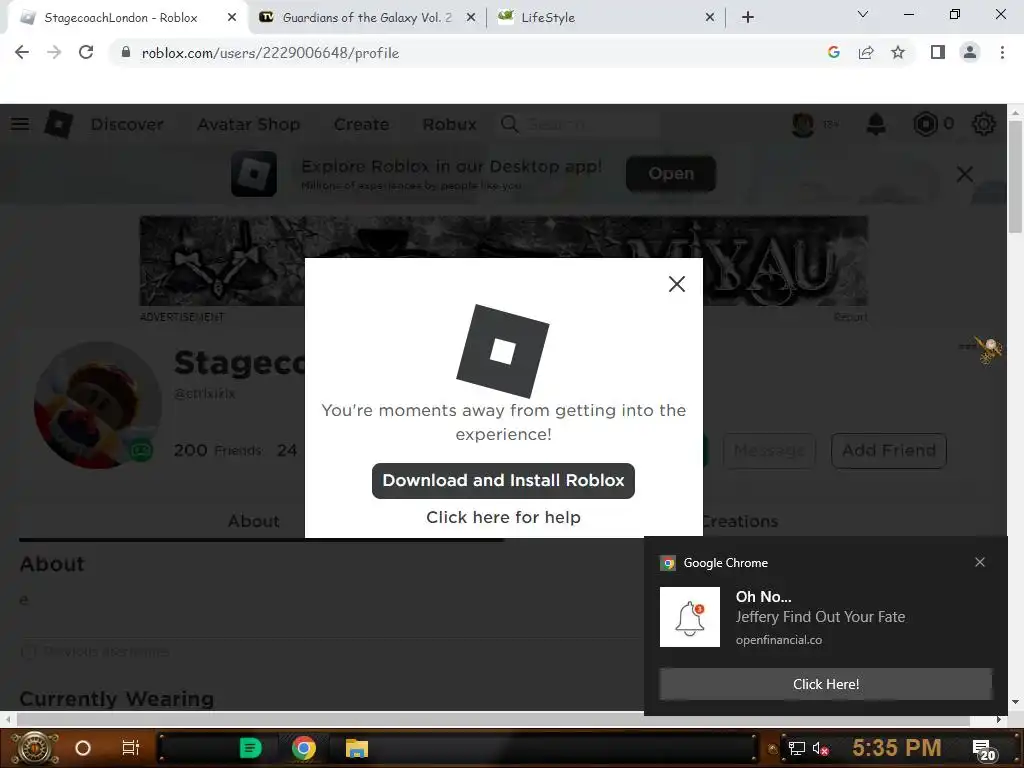1024x768 pixels.
Task: Report the advertisement
Action: 850,317
